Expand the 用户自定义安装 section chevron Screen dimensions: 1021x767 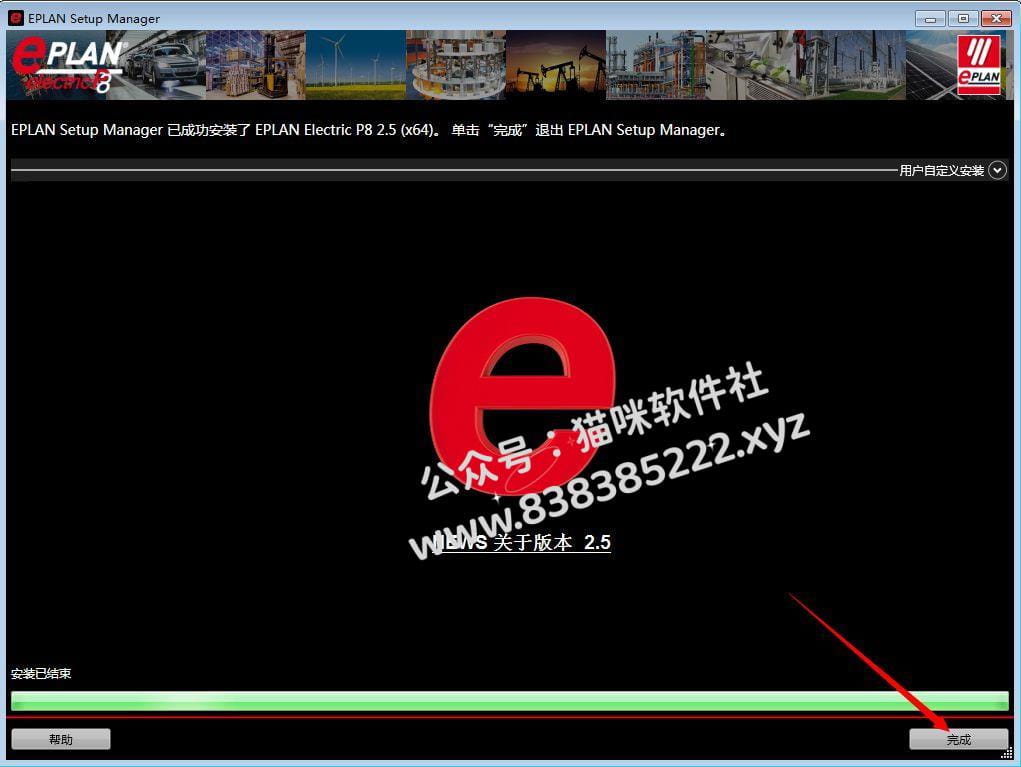(x=997, y=171)
